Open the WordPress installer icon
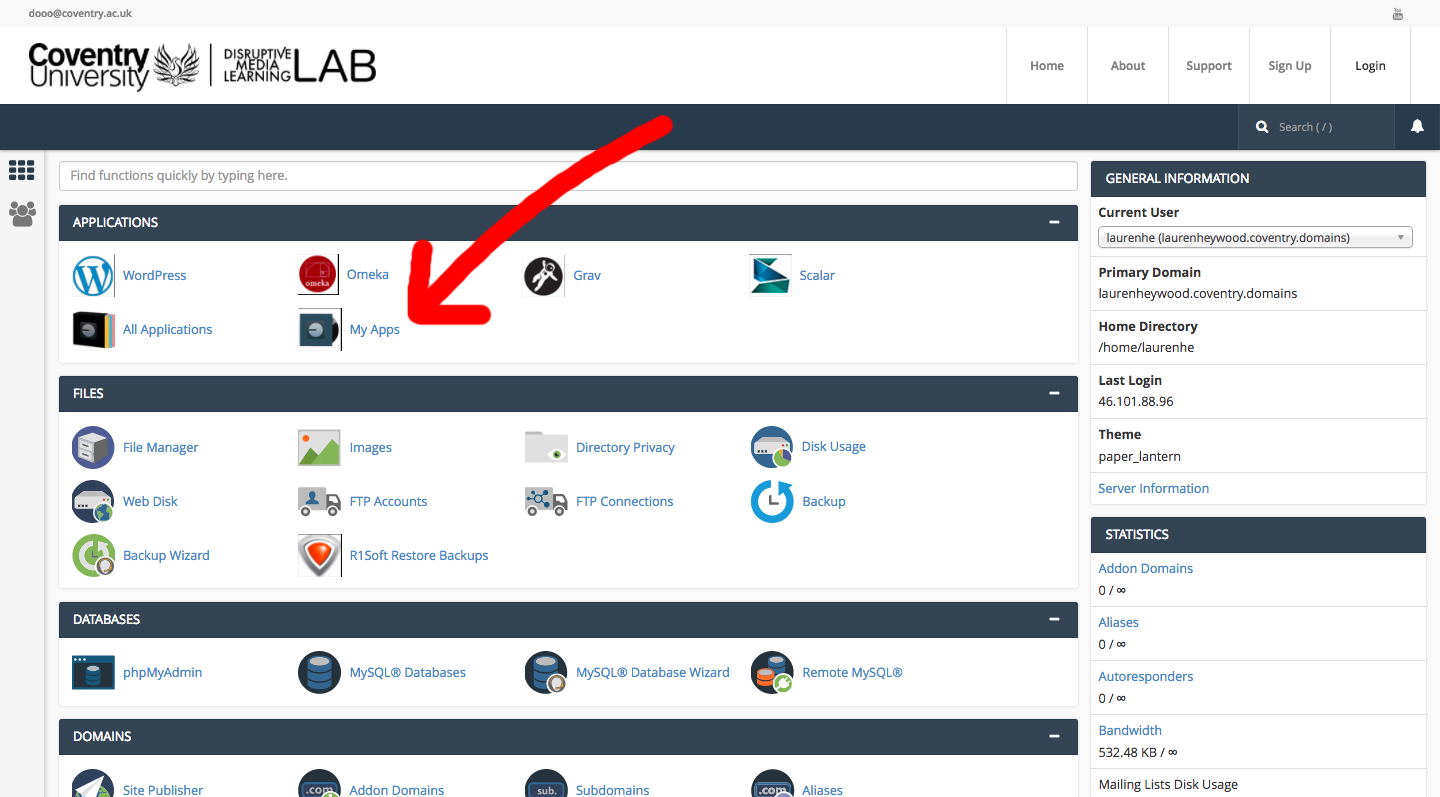 [93, 275]
